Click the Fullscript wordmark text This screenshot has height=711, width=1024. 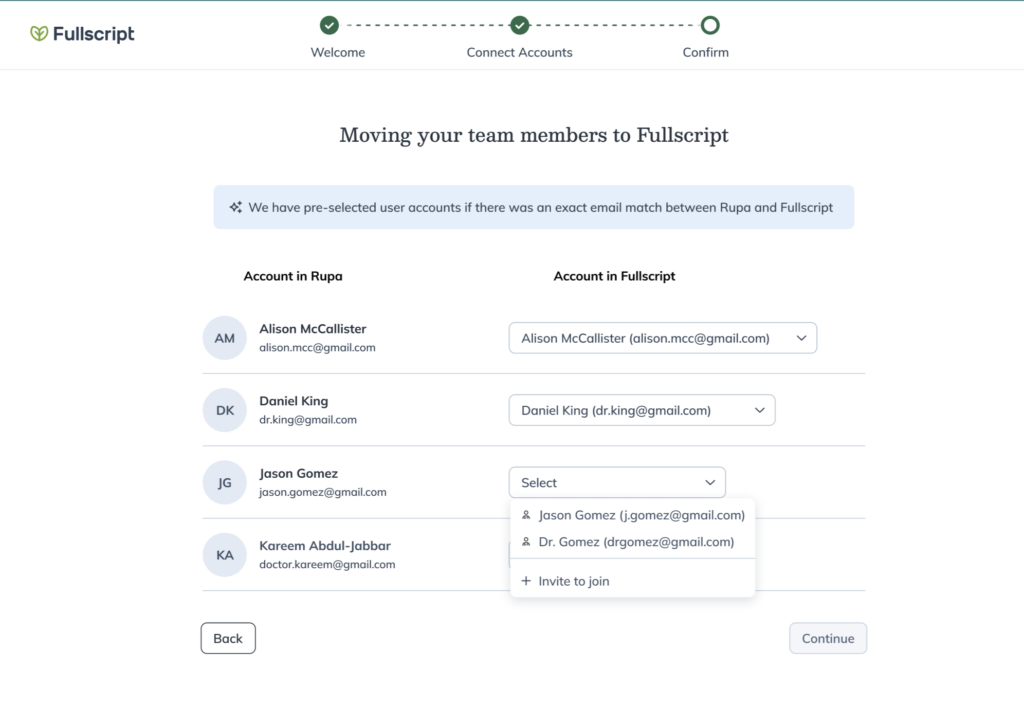pyautogui.click(x=94, y=34)
